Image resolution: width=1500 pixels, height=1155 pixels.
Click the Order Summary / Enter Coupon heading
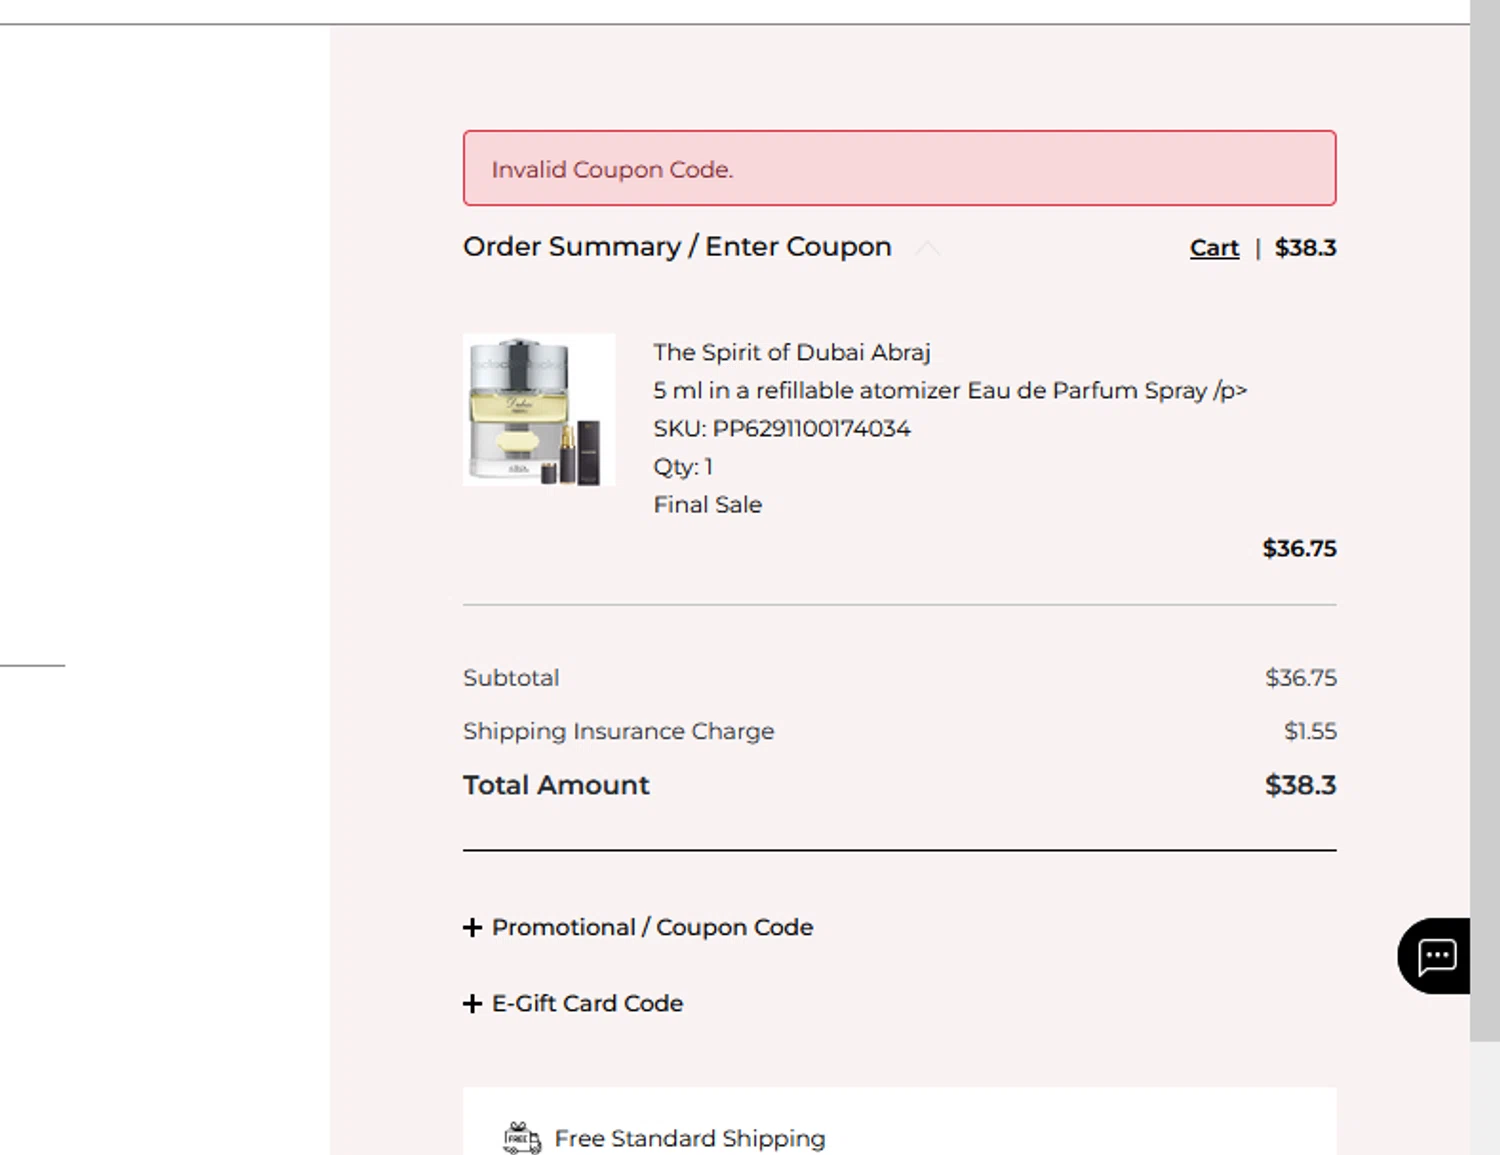677,247
